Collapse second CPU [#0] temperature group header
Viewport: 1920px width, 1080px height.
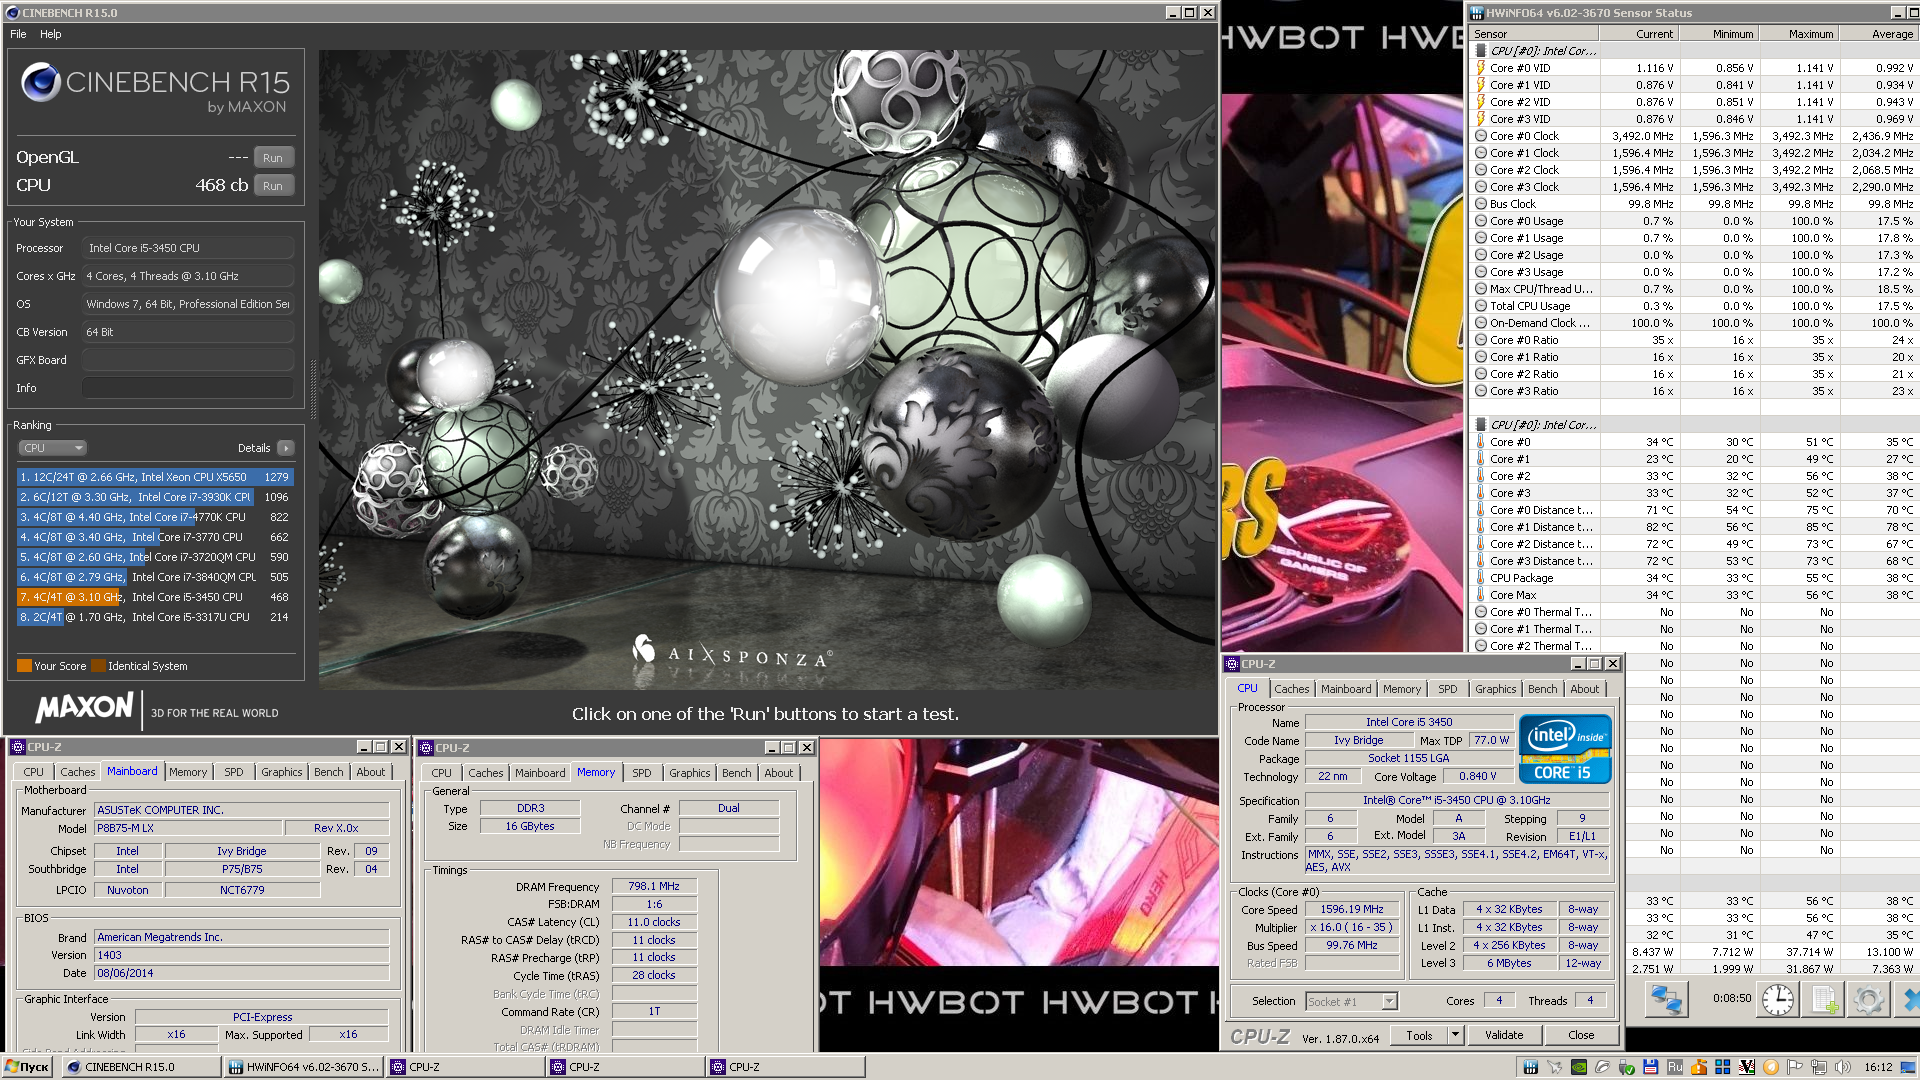tap(1542, 425)
